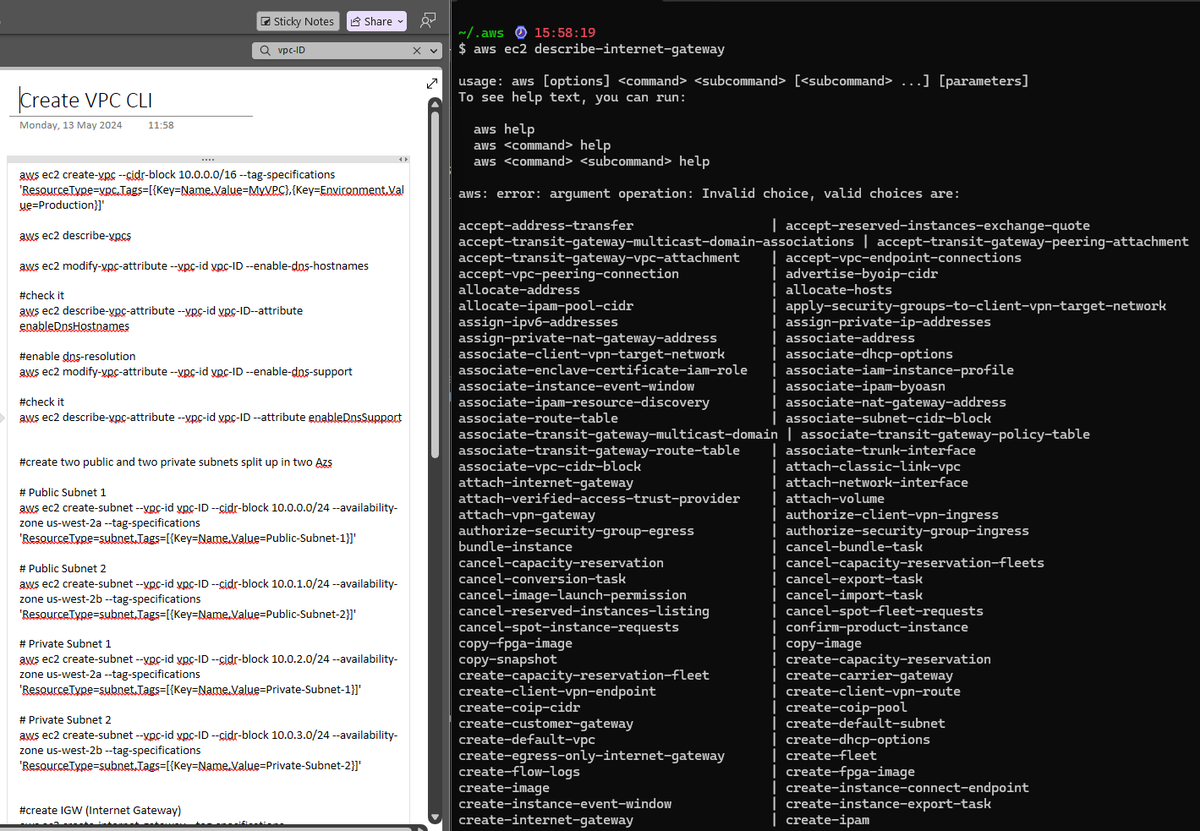Click the 'aws <command> <subcommand> help' terminal line

[592, 161]
